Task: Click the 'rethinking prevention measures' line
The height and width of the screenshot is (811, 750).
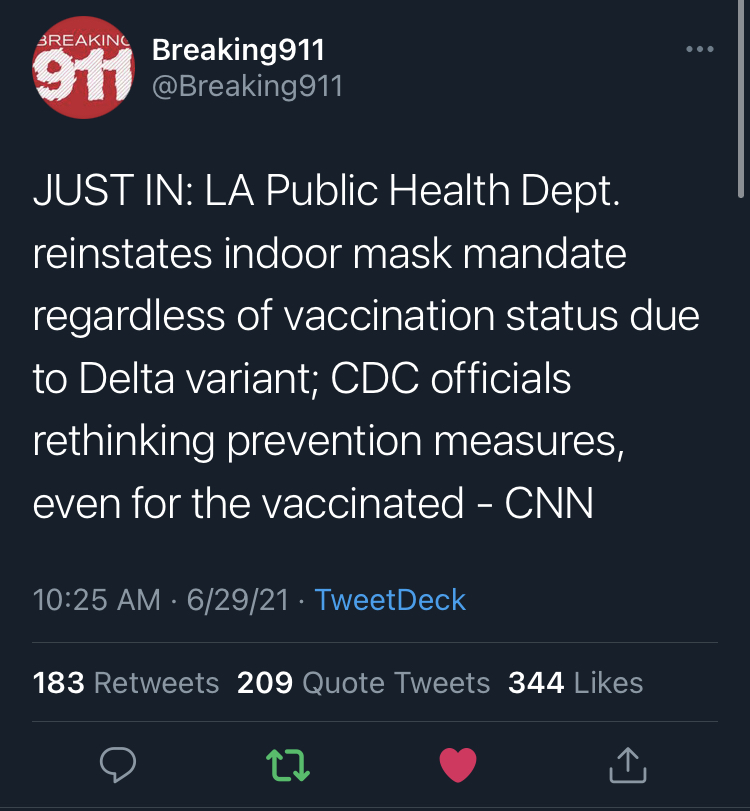Action: (x=329, y=441)
